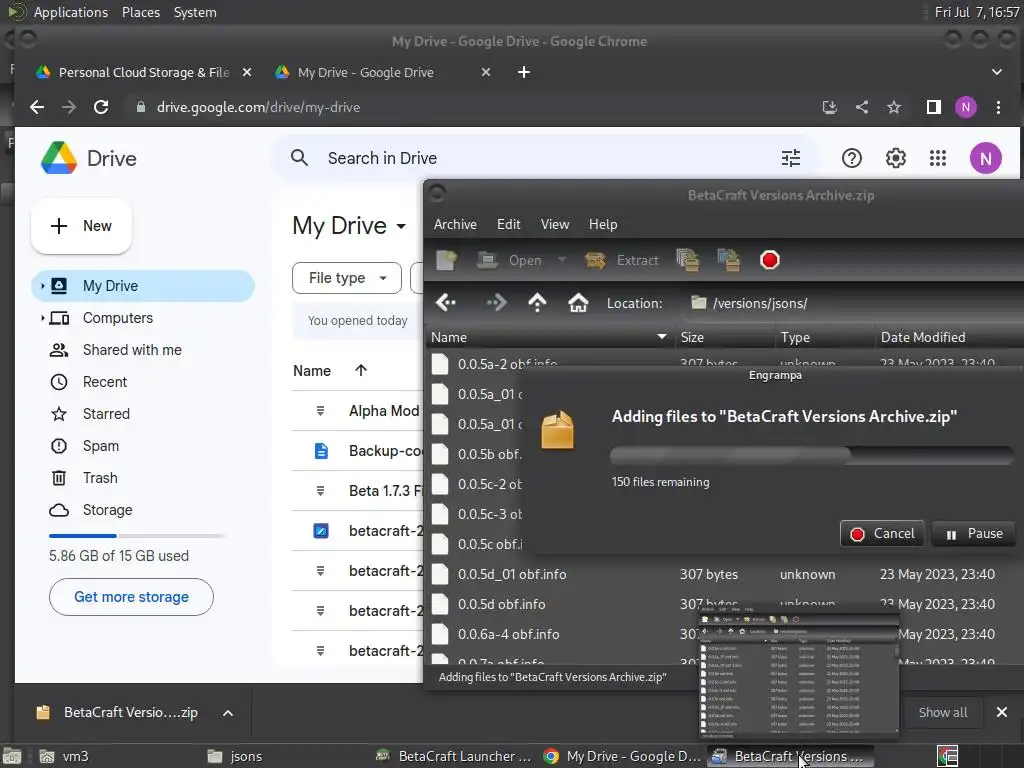This screenshot has height=768, width=1024.
Task: Click the red Stop icon in Engrampa toolbar
Action: click(770, 260)
